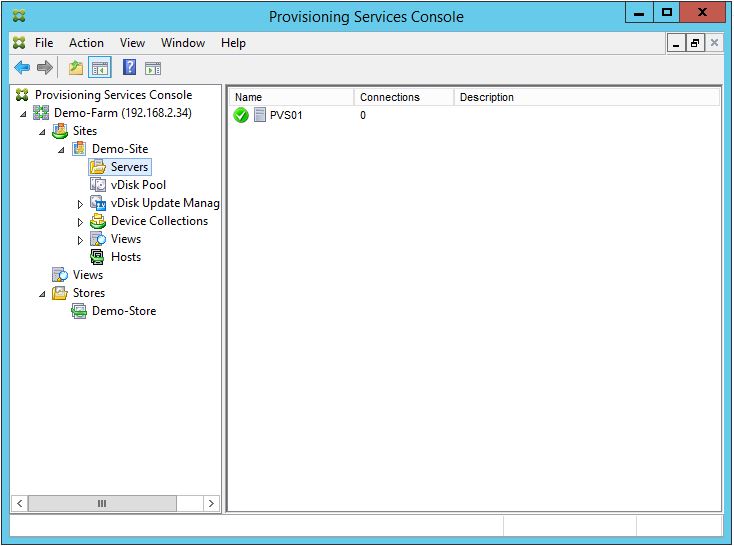Open the Window menu
The image size is (734, 546).
183,43
